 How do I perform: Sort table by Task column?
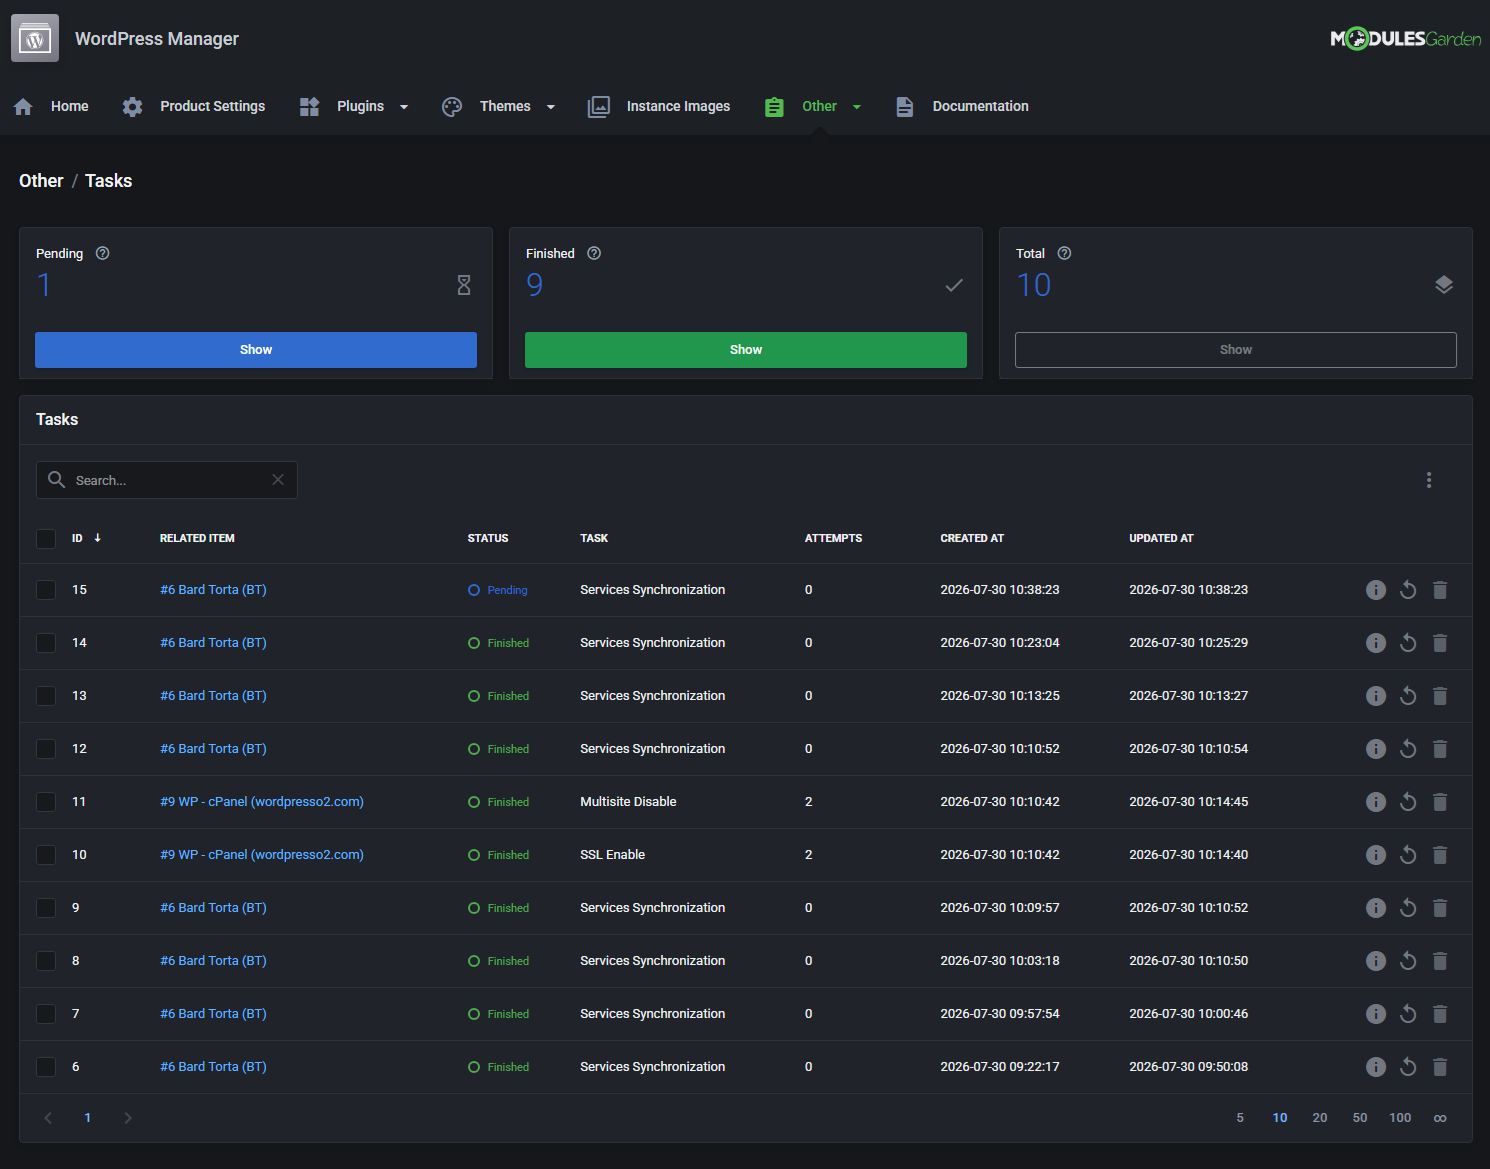tap(594, 538)
